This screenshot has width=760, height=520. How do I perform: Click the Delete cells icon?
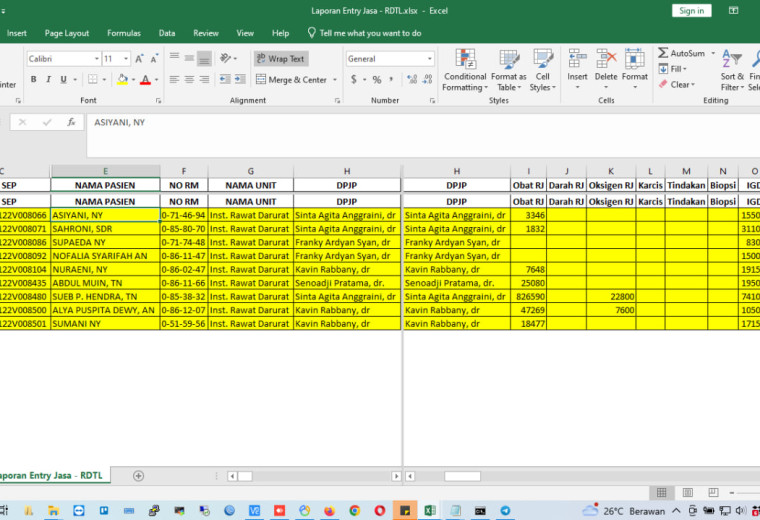point(606,59)
